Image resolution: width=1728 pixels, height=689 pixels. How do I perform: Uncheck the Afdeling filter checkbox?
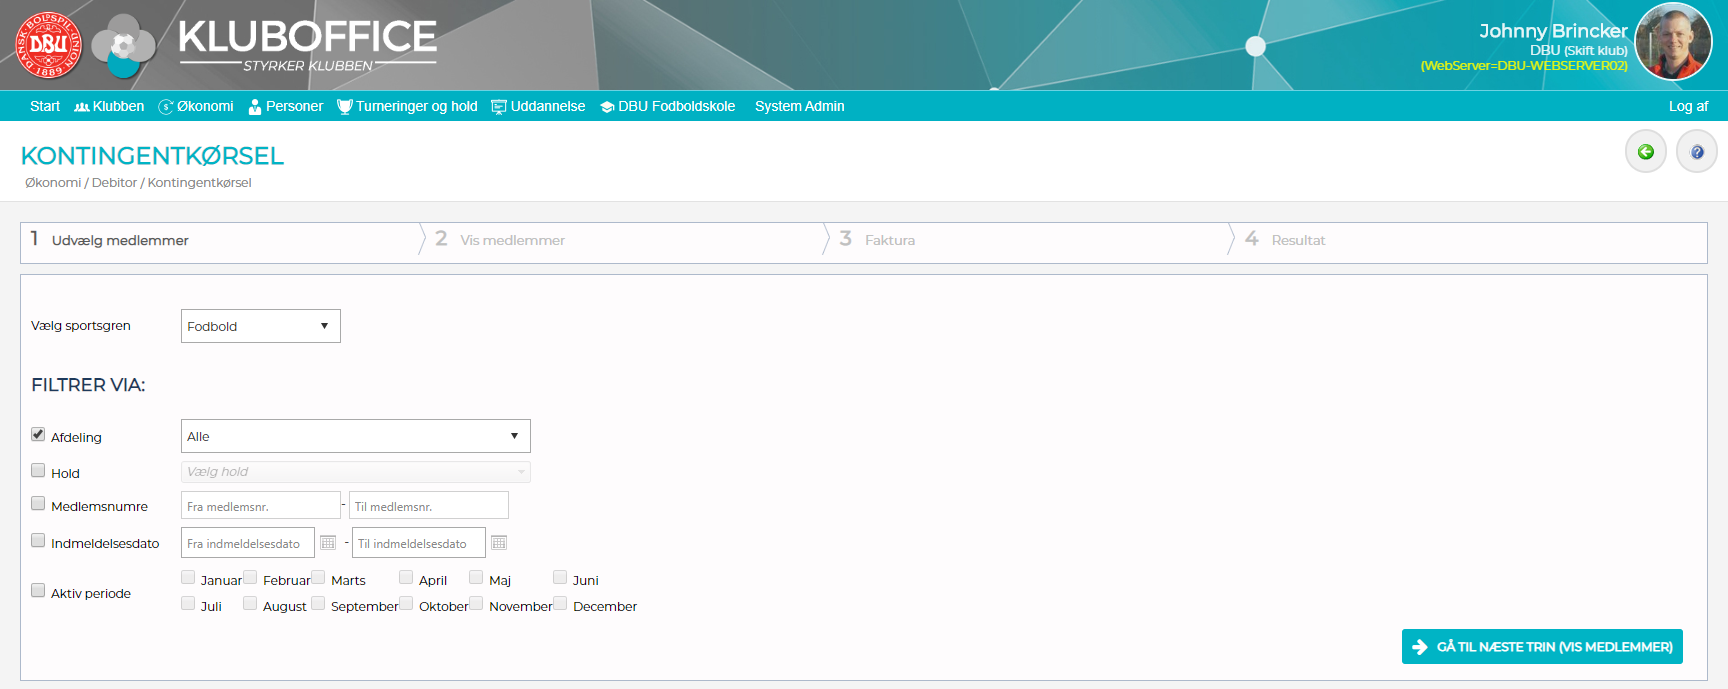tap(38, 435)
